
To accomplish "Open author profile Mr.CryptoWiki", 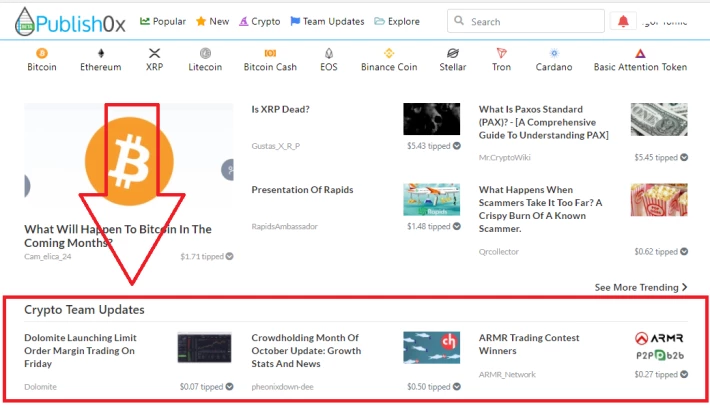I will [x=504, y=157].
